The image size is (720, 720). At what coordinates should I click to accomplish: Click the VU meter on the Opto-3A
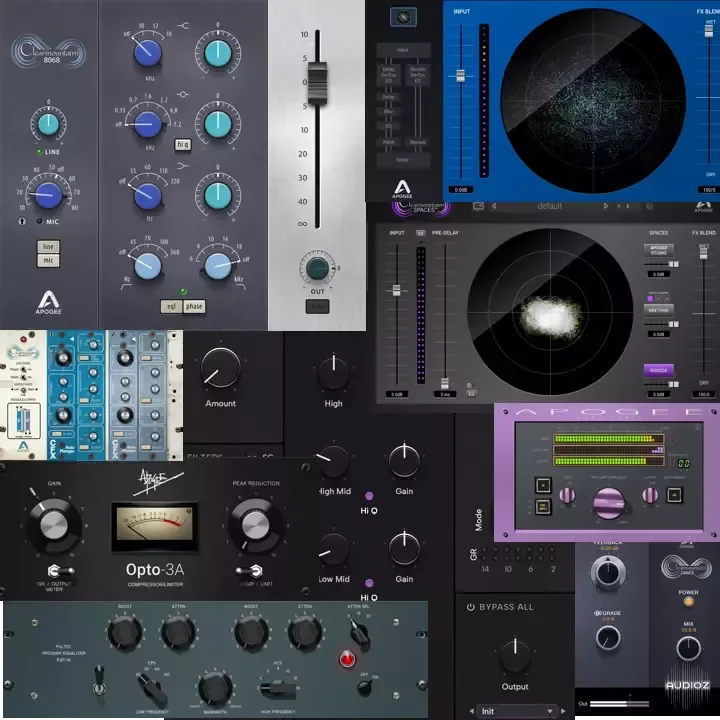coord(155,525)
